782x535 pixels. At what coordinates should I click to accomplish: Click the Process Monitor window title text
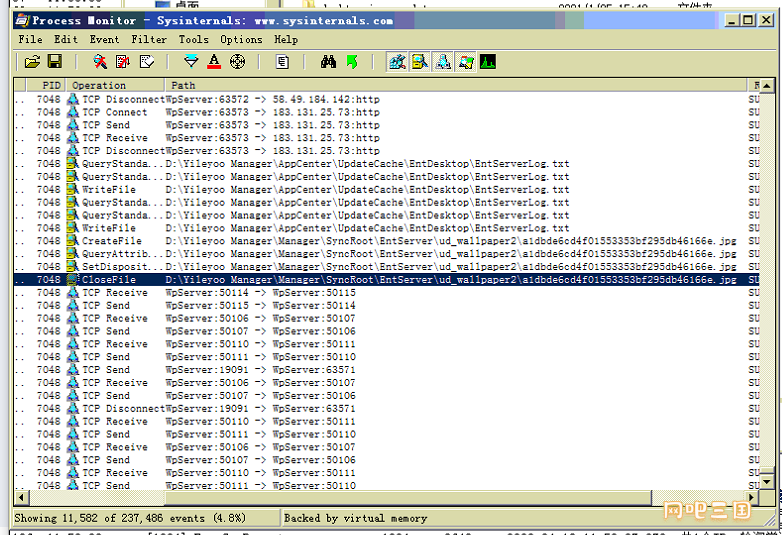click(x=212, y=20)
